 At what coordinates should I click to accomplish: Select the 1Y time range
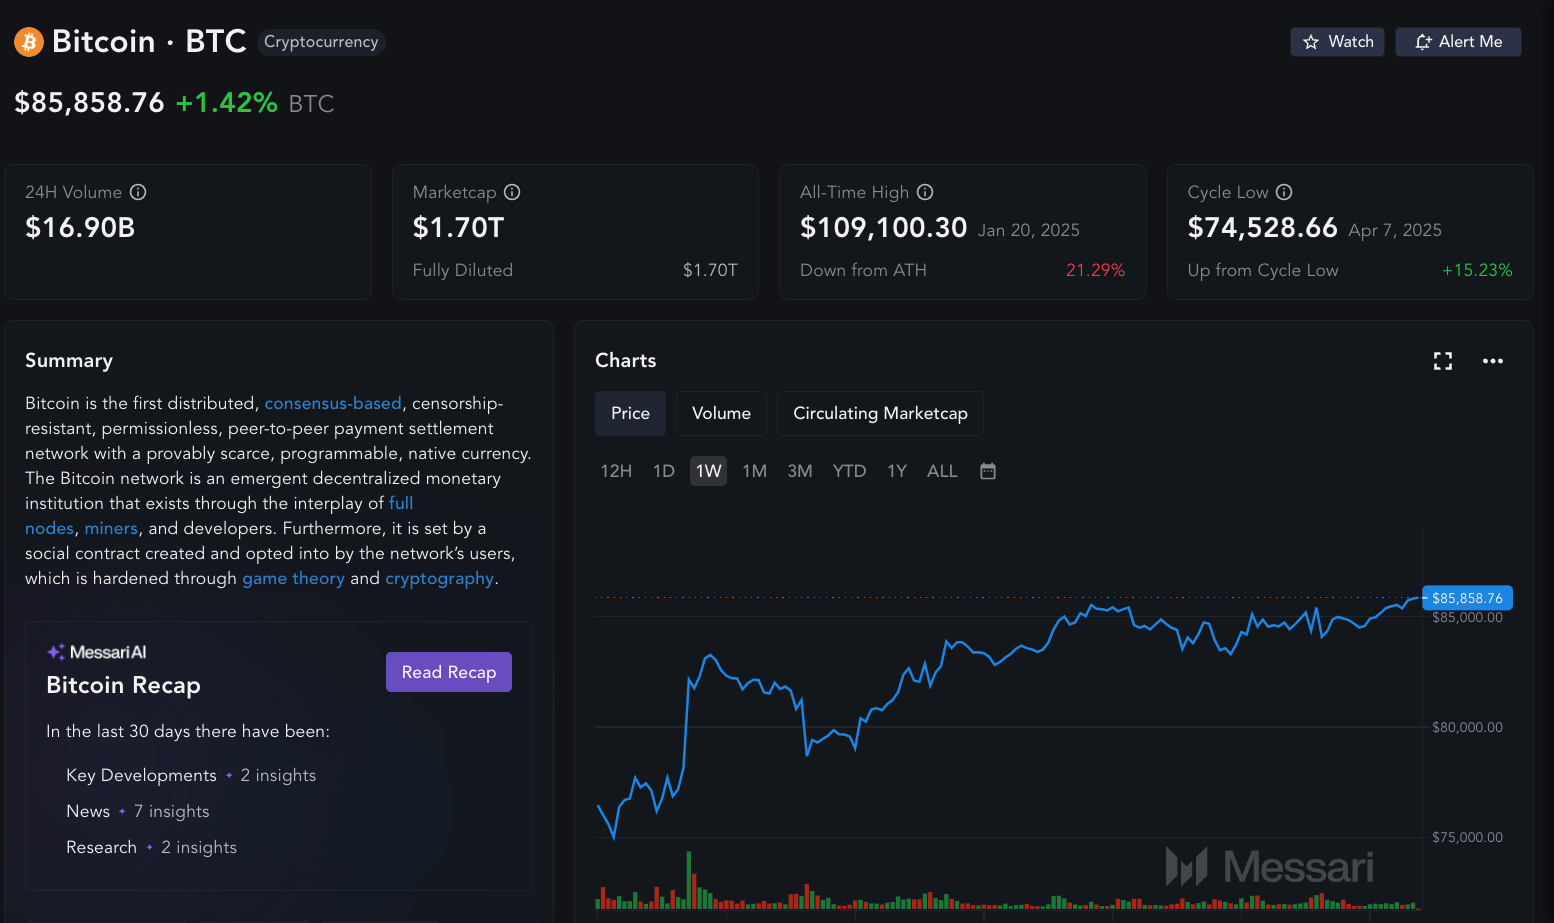pos(897,471)
